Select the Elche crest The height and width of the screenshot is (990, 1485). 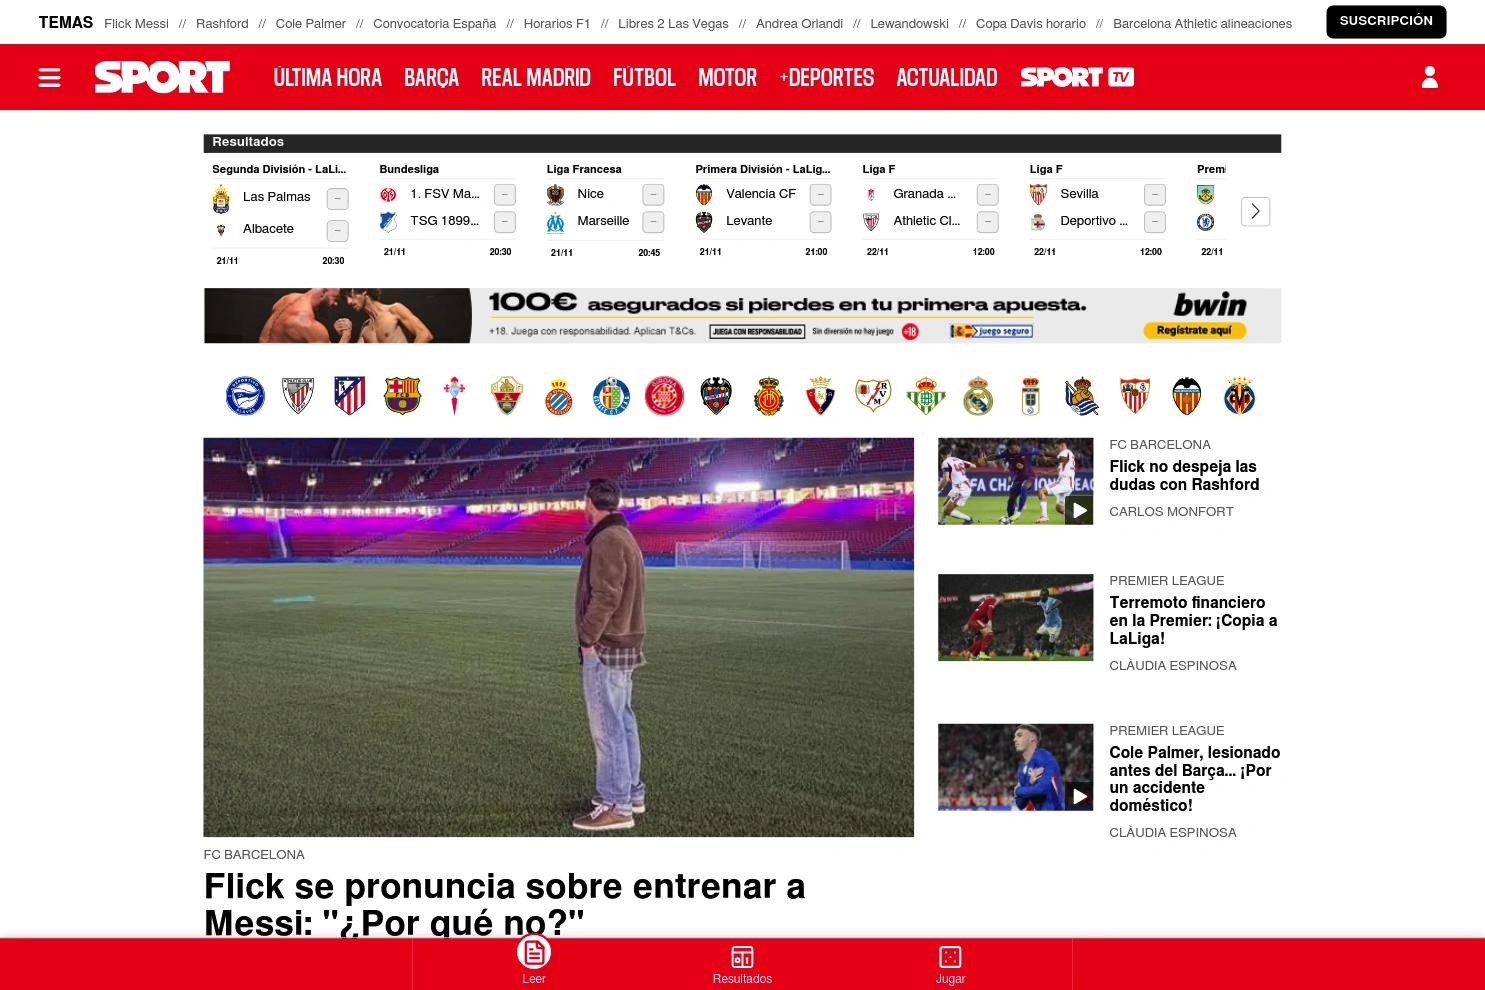(x=507, y=396)
